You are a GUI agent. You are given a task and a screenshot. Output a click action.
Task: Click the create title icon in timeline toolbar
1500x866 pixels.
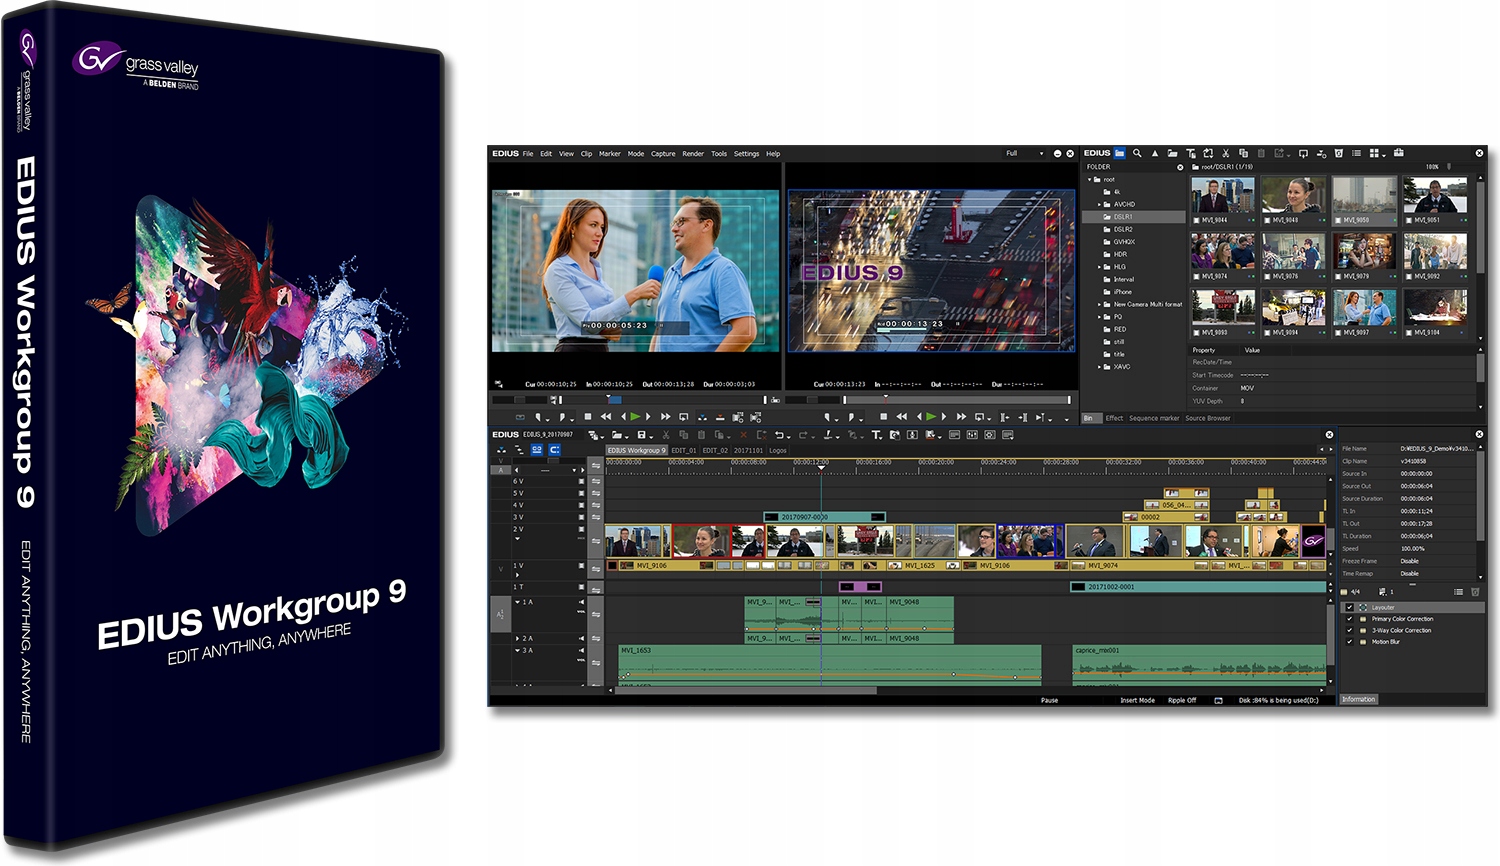875,435
